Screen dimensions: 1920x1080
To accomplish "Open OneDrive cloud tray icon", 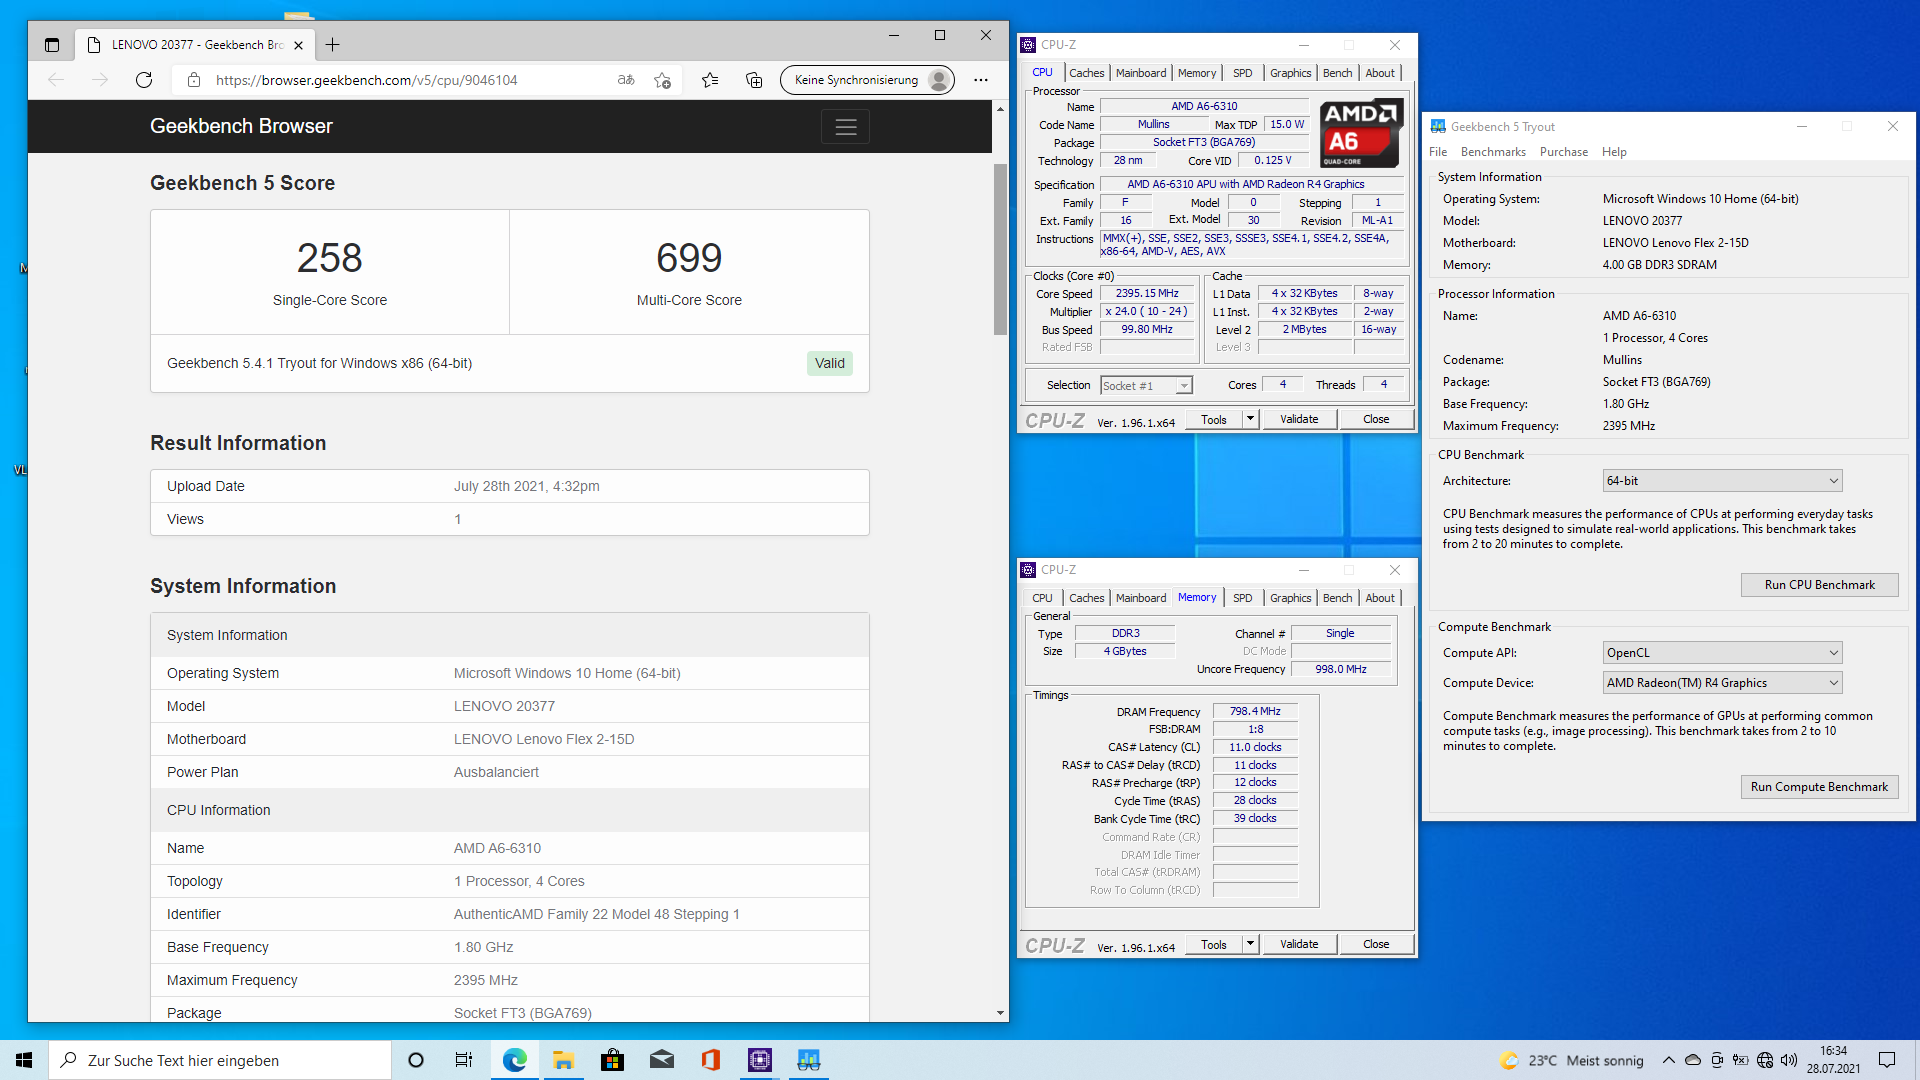I will point(1692,1060).
